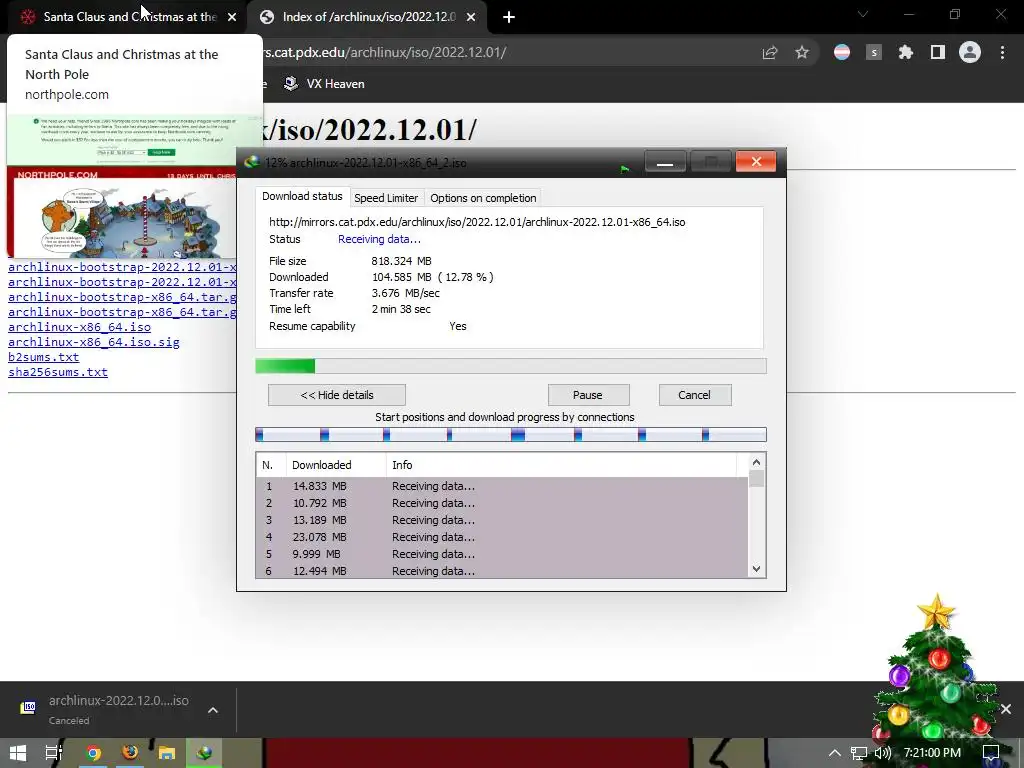Open the archlinux-x86_64.iso.sig link
The width and height of the screenshot is (1024, 768).
tap(93, 342)
